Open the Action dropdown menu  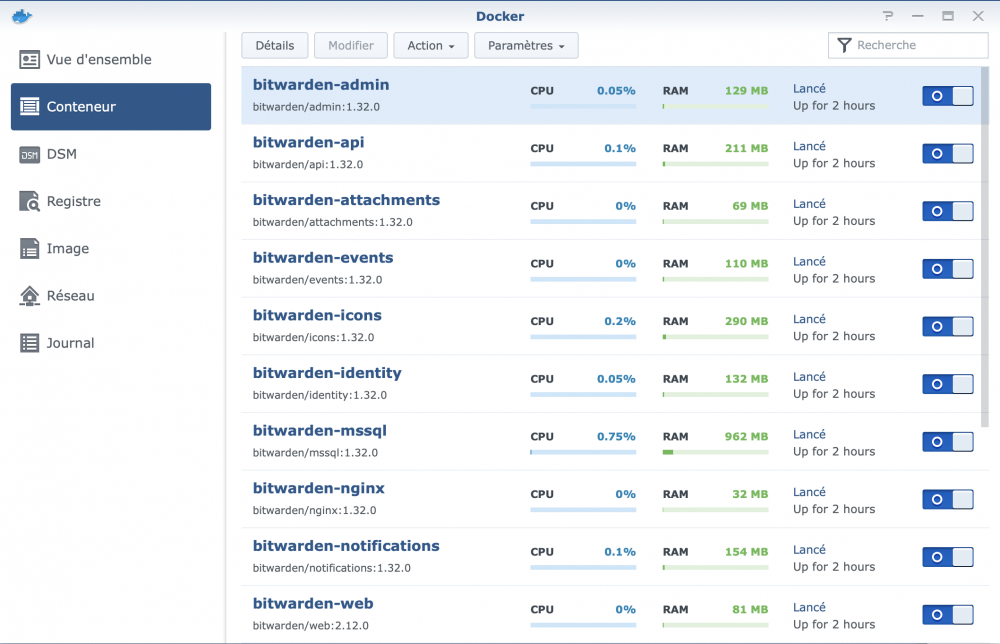point(430,46)
